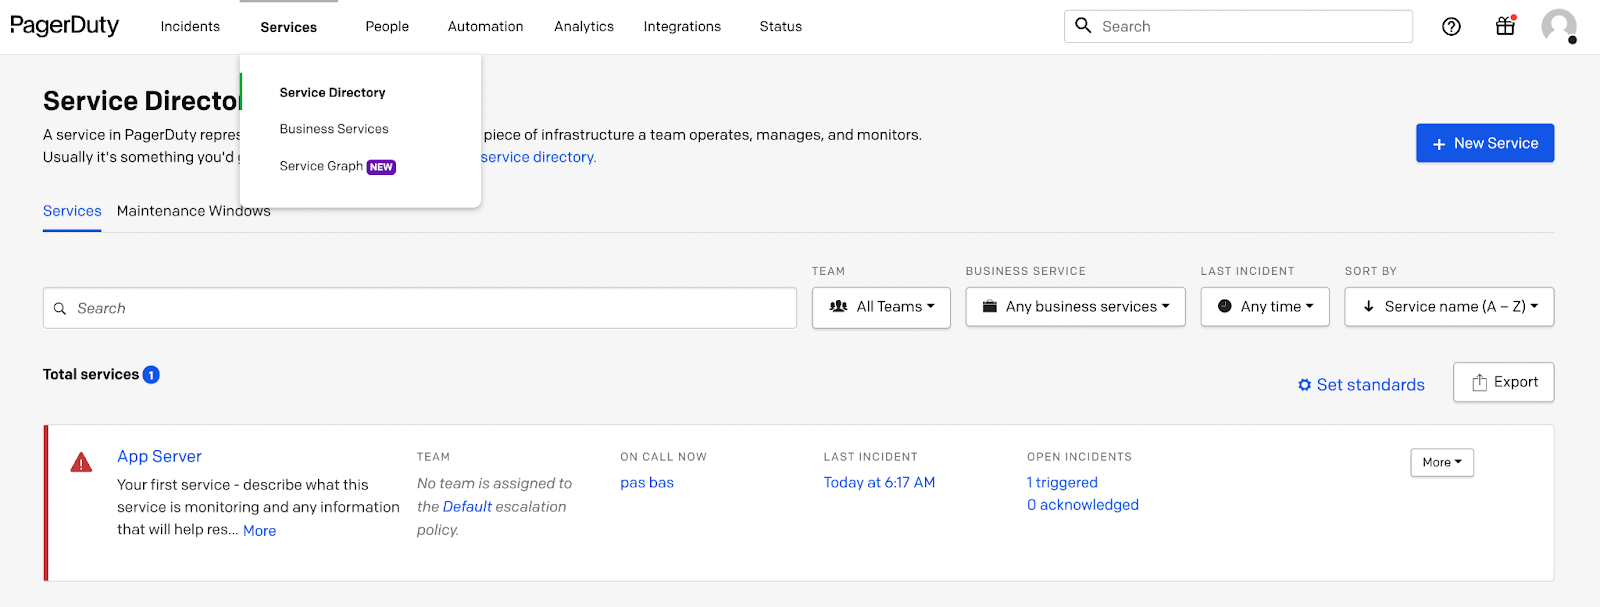
Task: Select Business Services in the dropdown menu
Action: pos(334,129)
